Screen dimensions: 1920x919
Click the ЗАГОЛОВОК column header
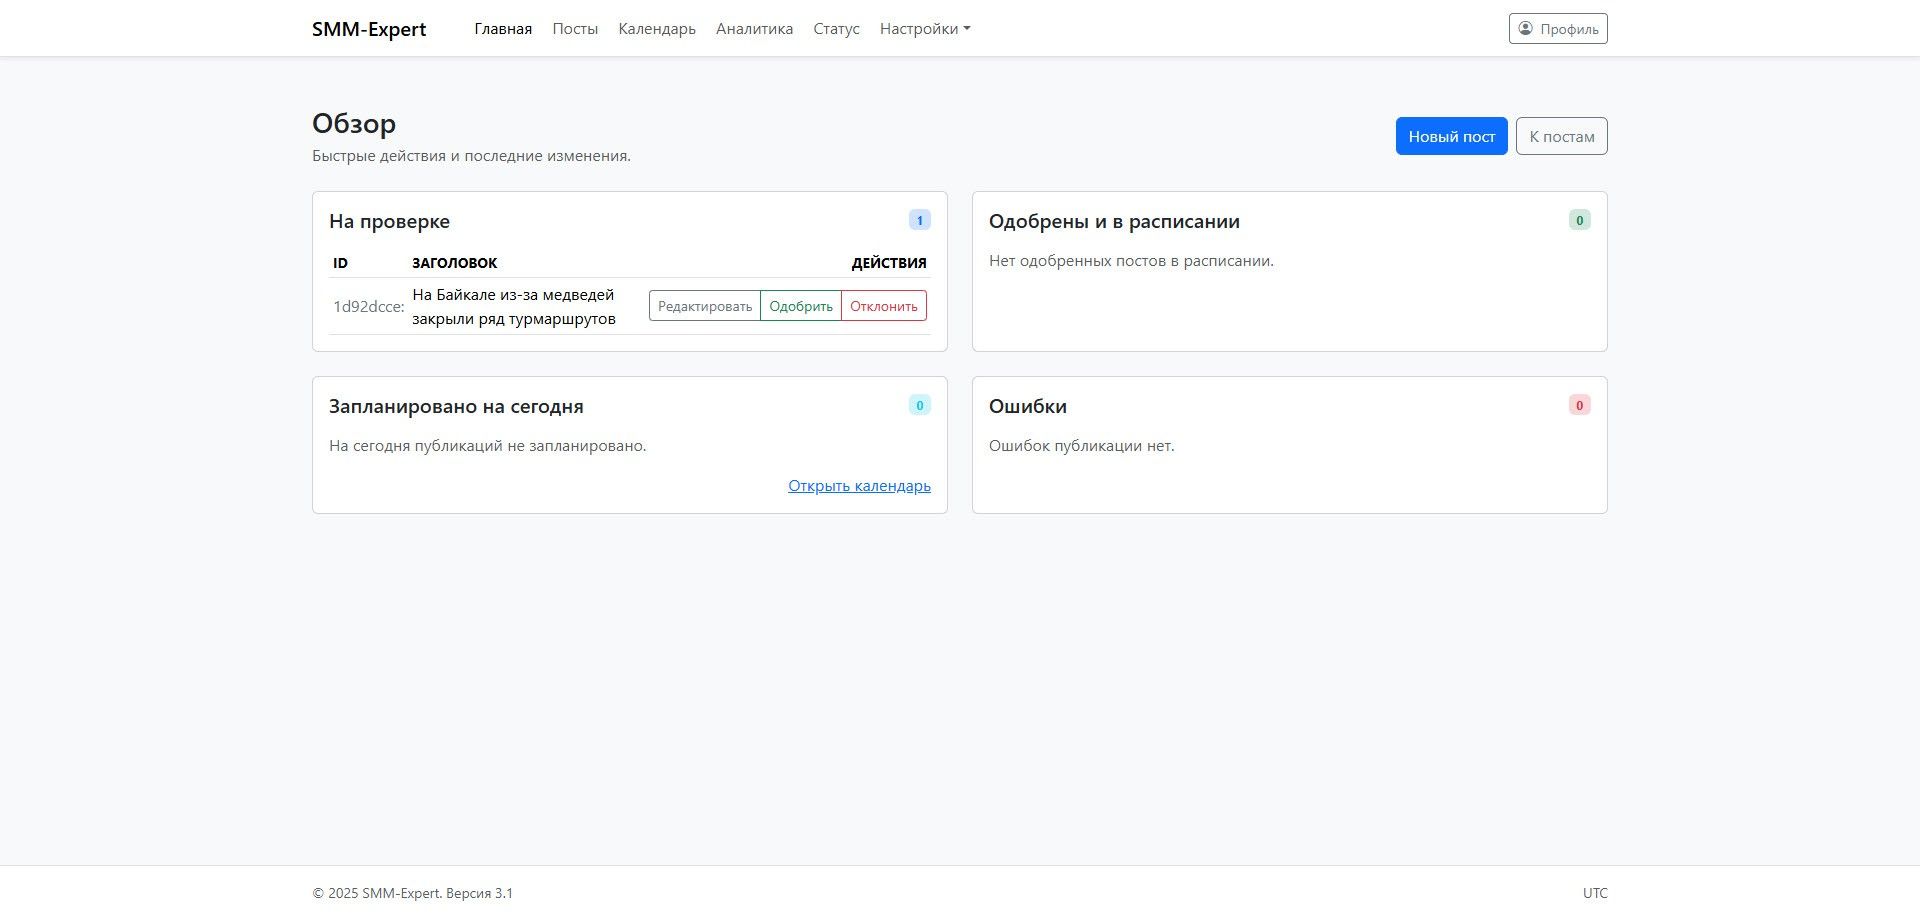[454, 263]
